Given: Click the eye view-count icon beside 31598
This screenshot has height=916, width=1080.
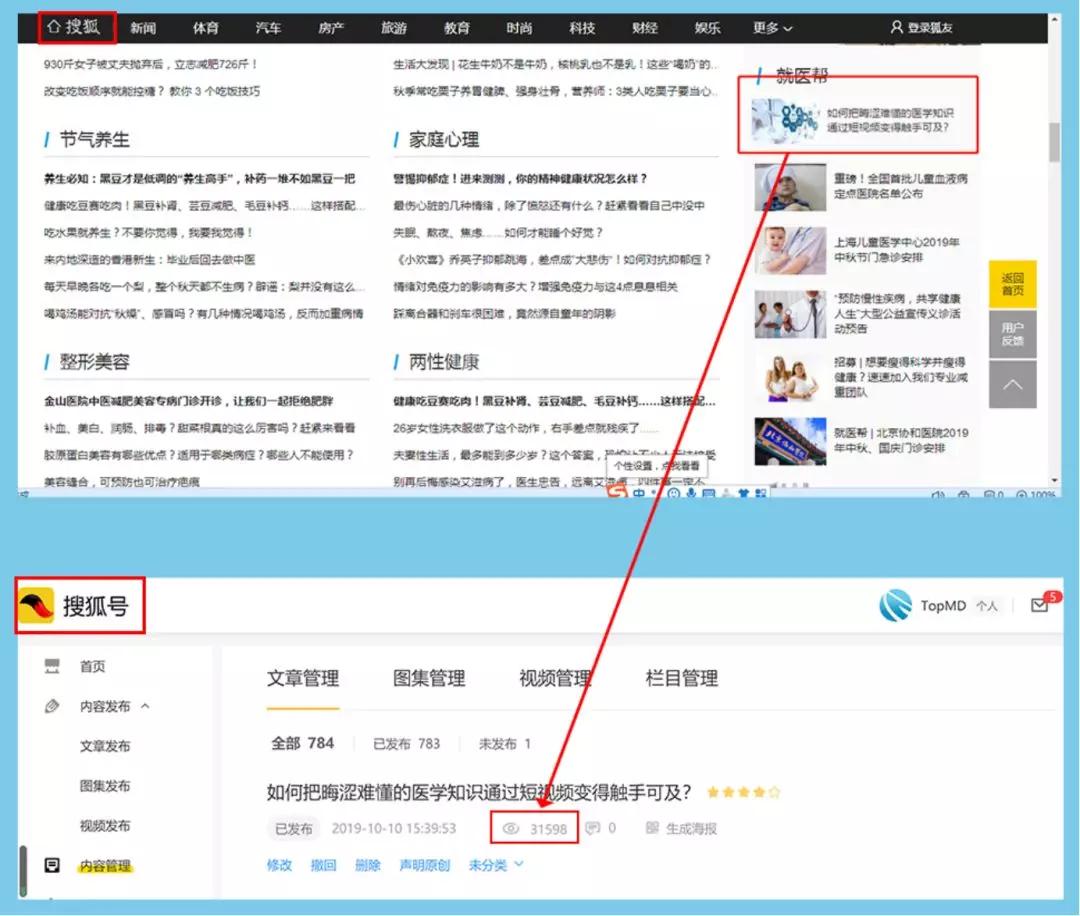Looking at the screenshot, I should (x=511, y=829).
